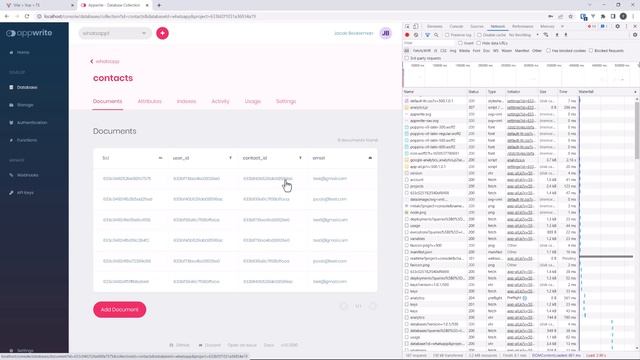Enable Preserve log checkbox
This screenshot has width=640, height=360.
point(447,35)
